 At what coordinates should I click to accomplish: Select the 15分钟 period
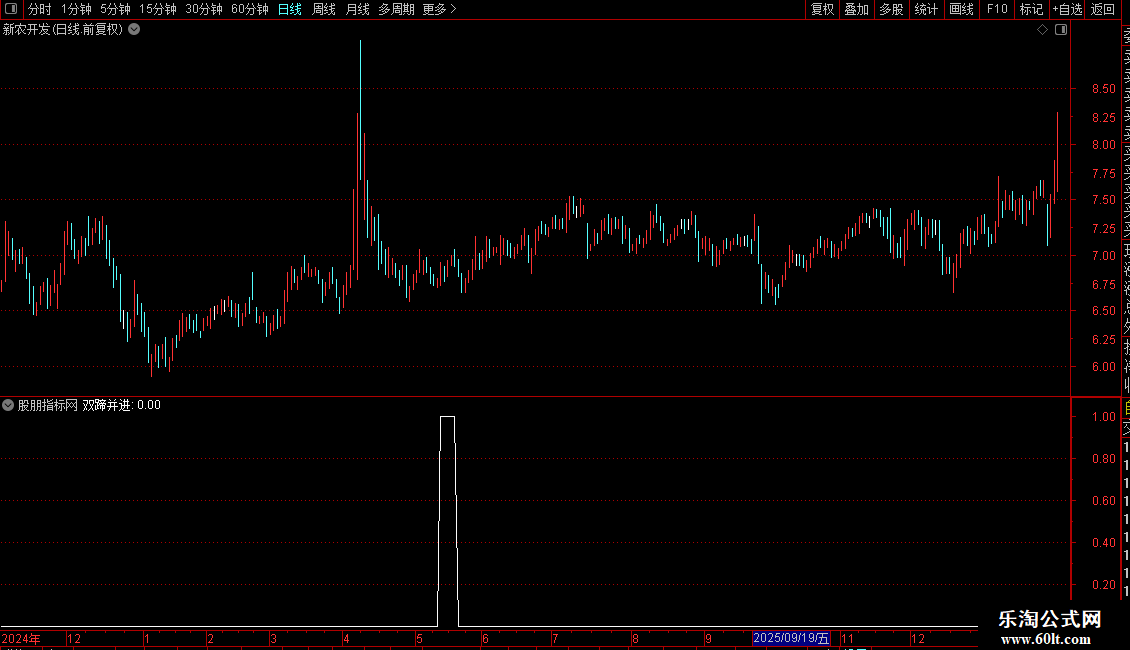pyautogui.click(x=158, y=9)
